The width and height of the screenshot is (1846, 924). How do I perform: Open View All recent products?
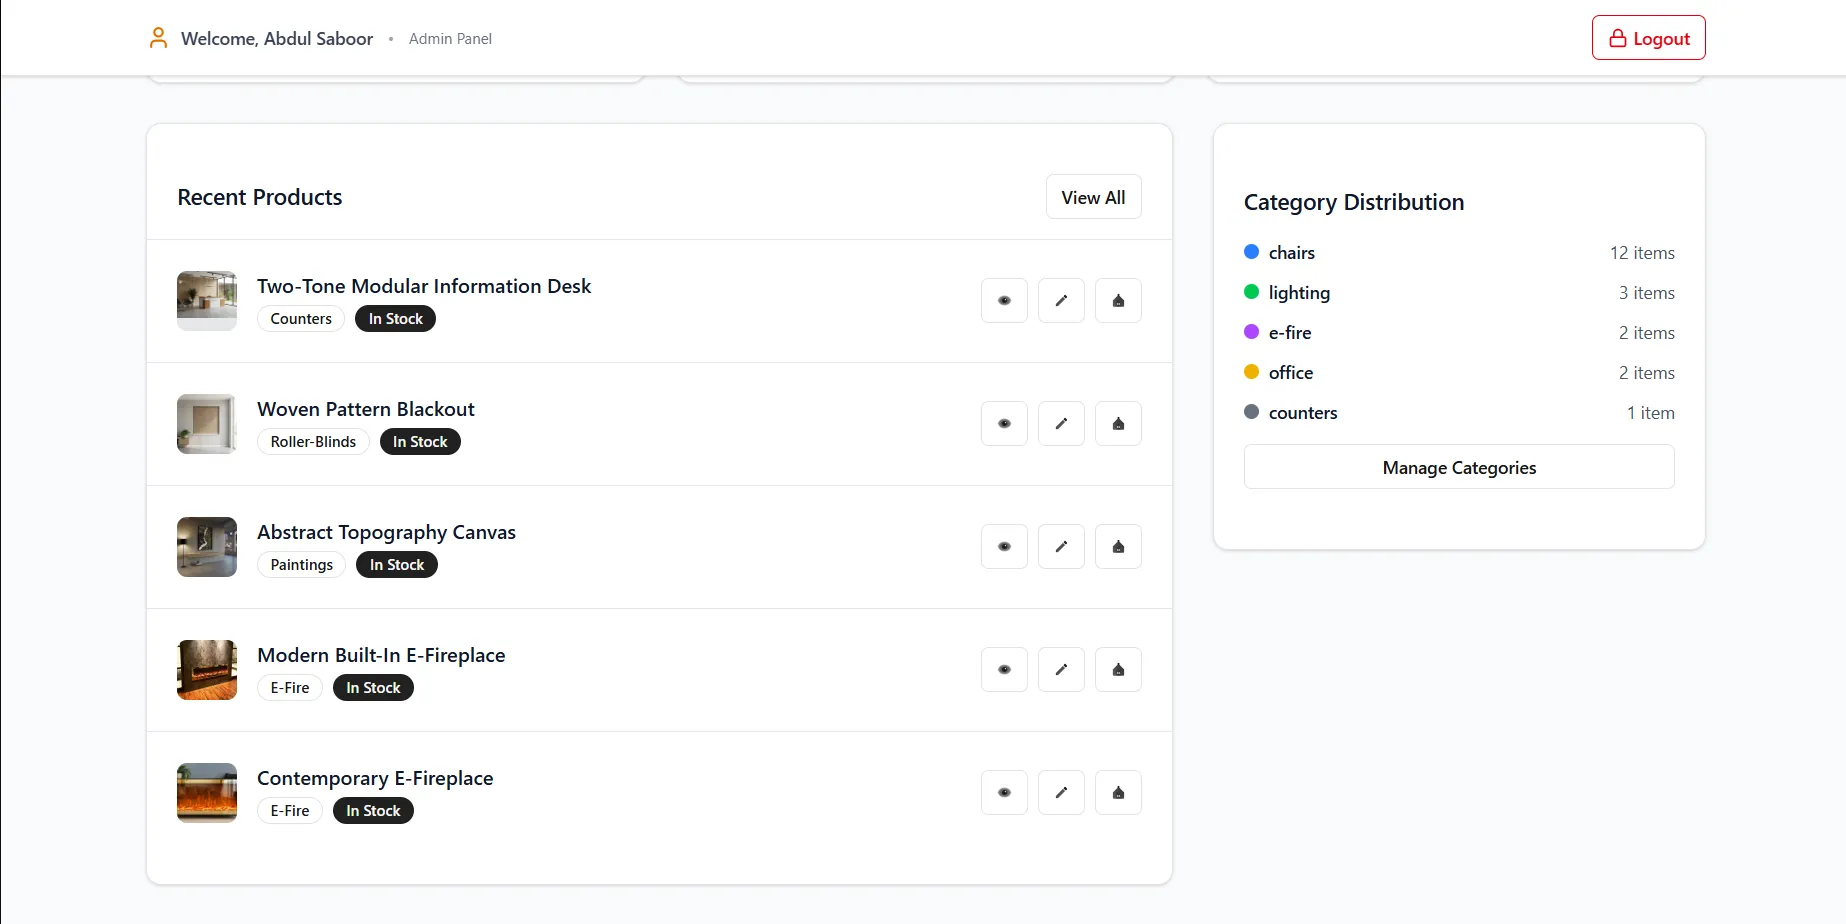click(x=1093, y=197)
